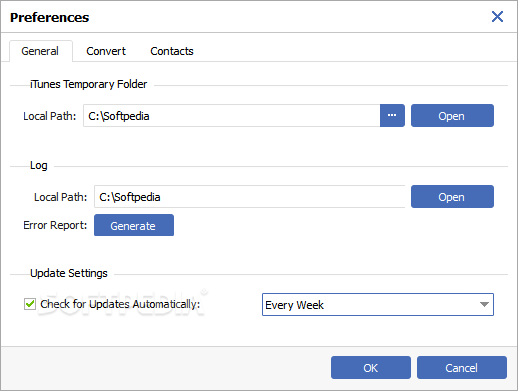Open the Log folder location
Screen dimensions: 518x391
point(452,196)
